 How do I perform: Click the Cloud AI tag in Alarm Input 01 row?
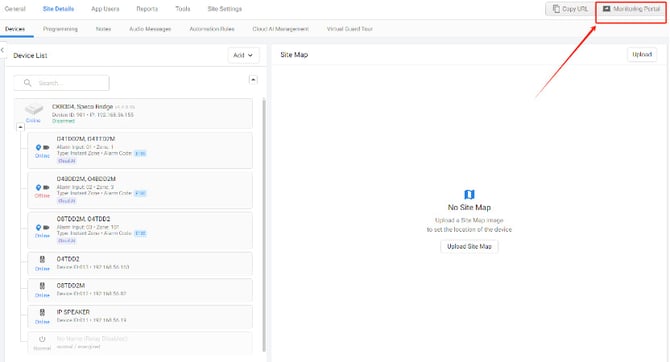[x=67, y=161]
